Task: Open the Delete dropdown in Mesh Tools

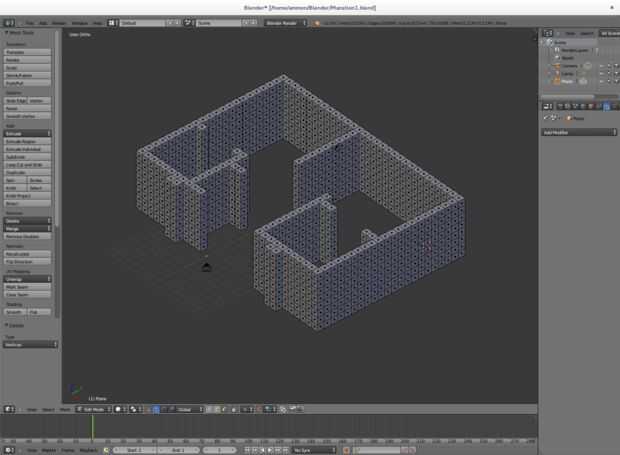Action: tap(27, 221)
